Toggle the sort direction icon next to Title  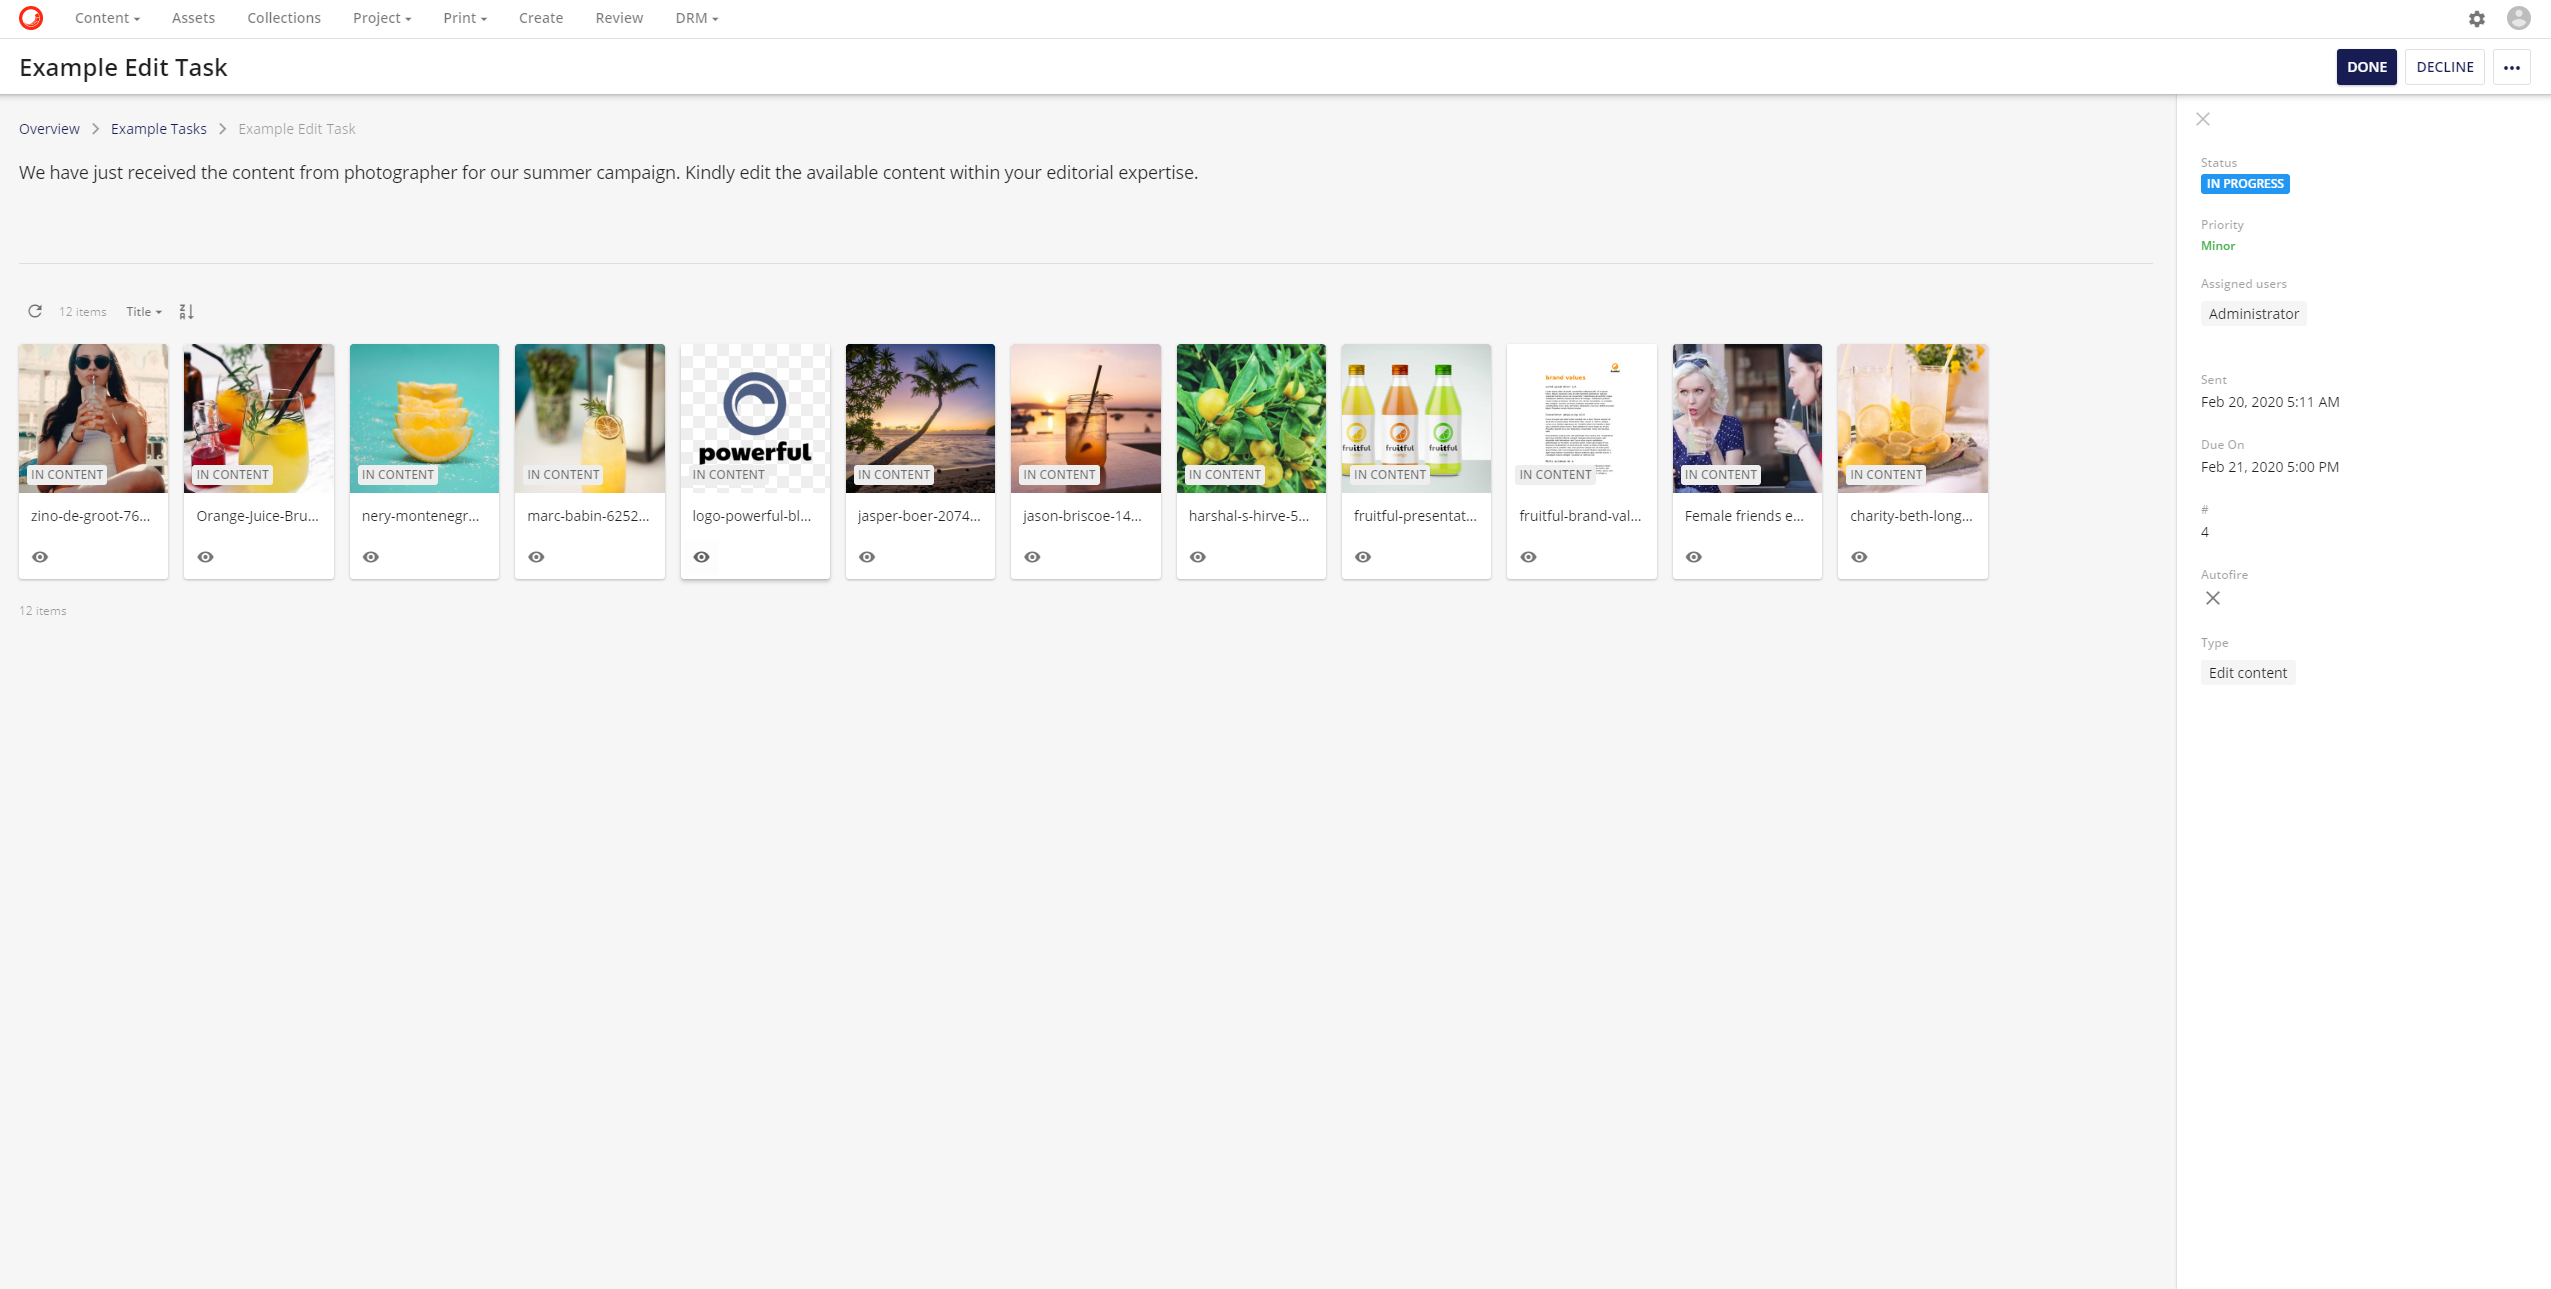(186, 311)
